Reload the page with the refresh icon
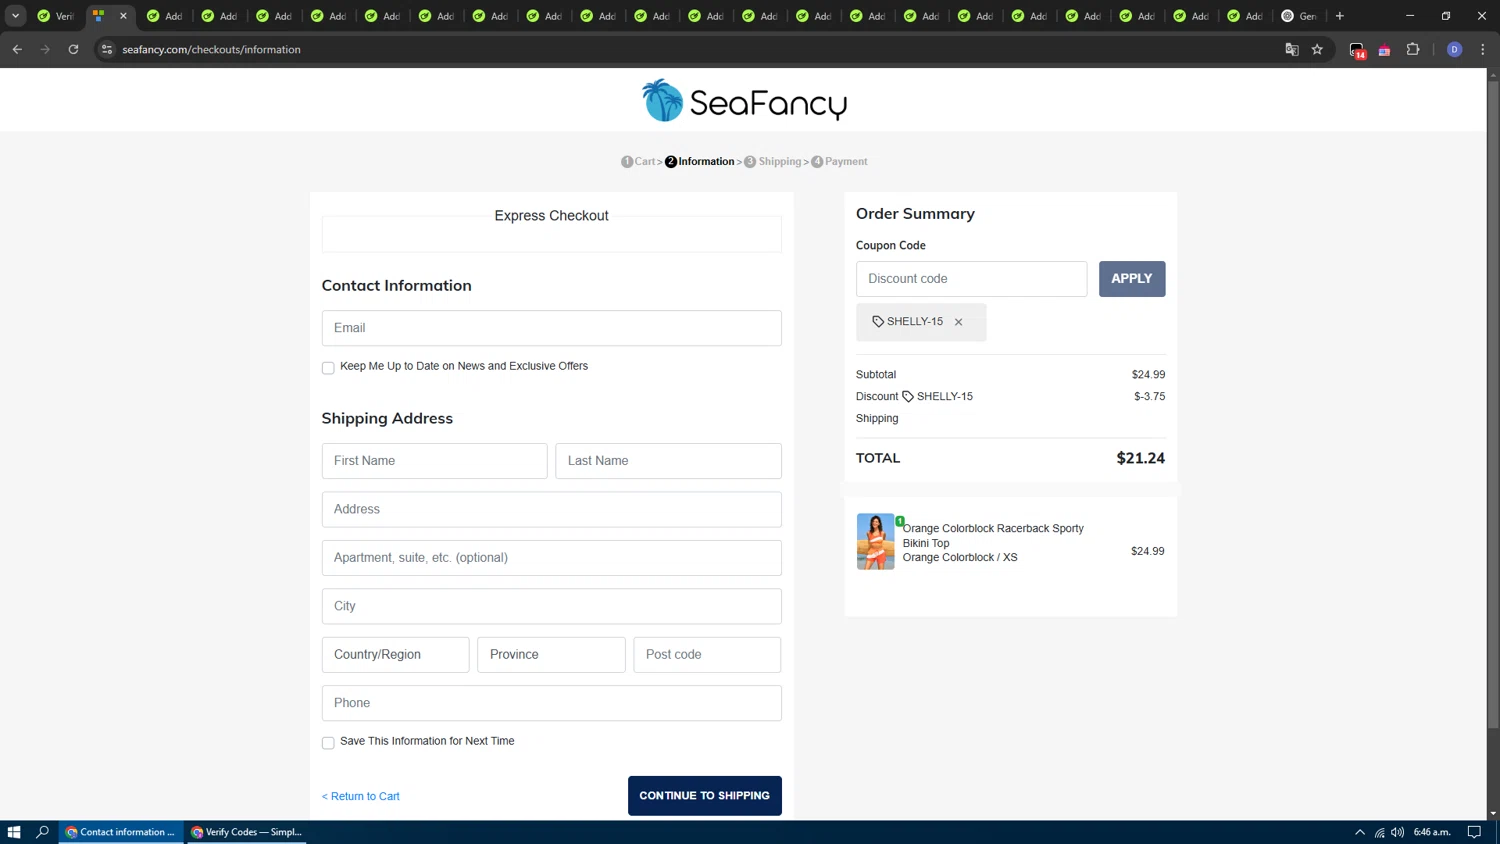1500x844 pixels. (x=73, y=49)
